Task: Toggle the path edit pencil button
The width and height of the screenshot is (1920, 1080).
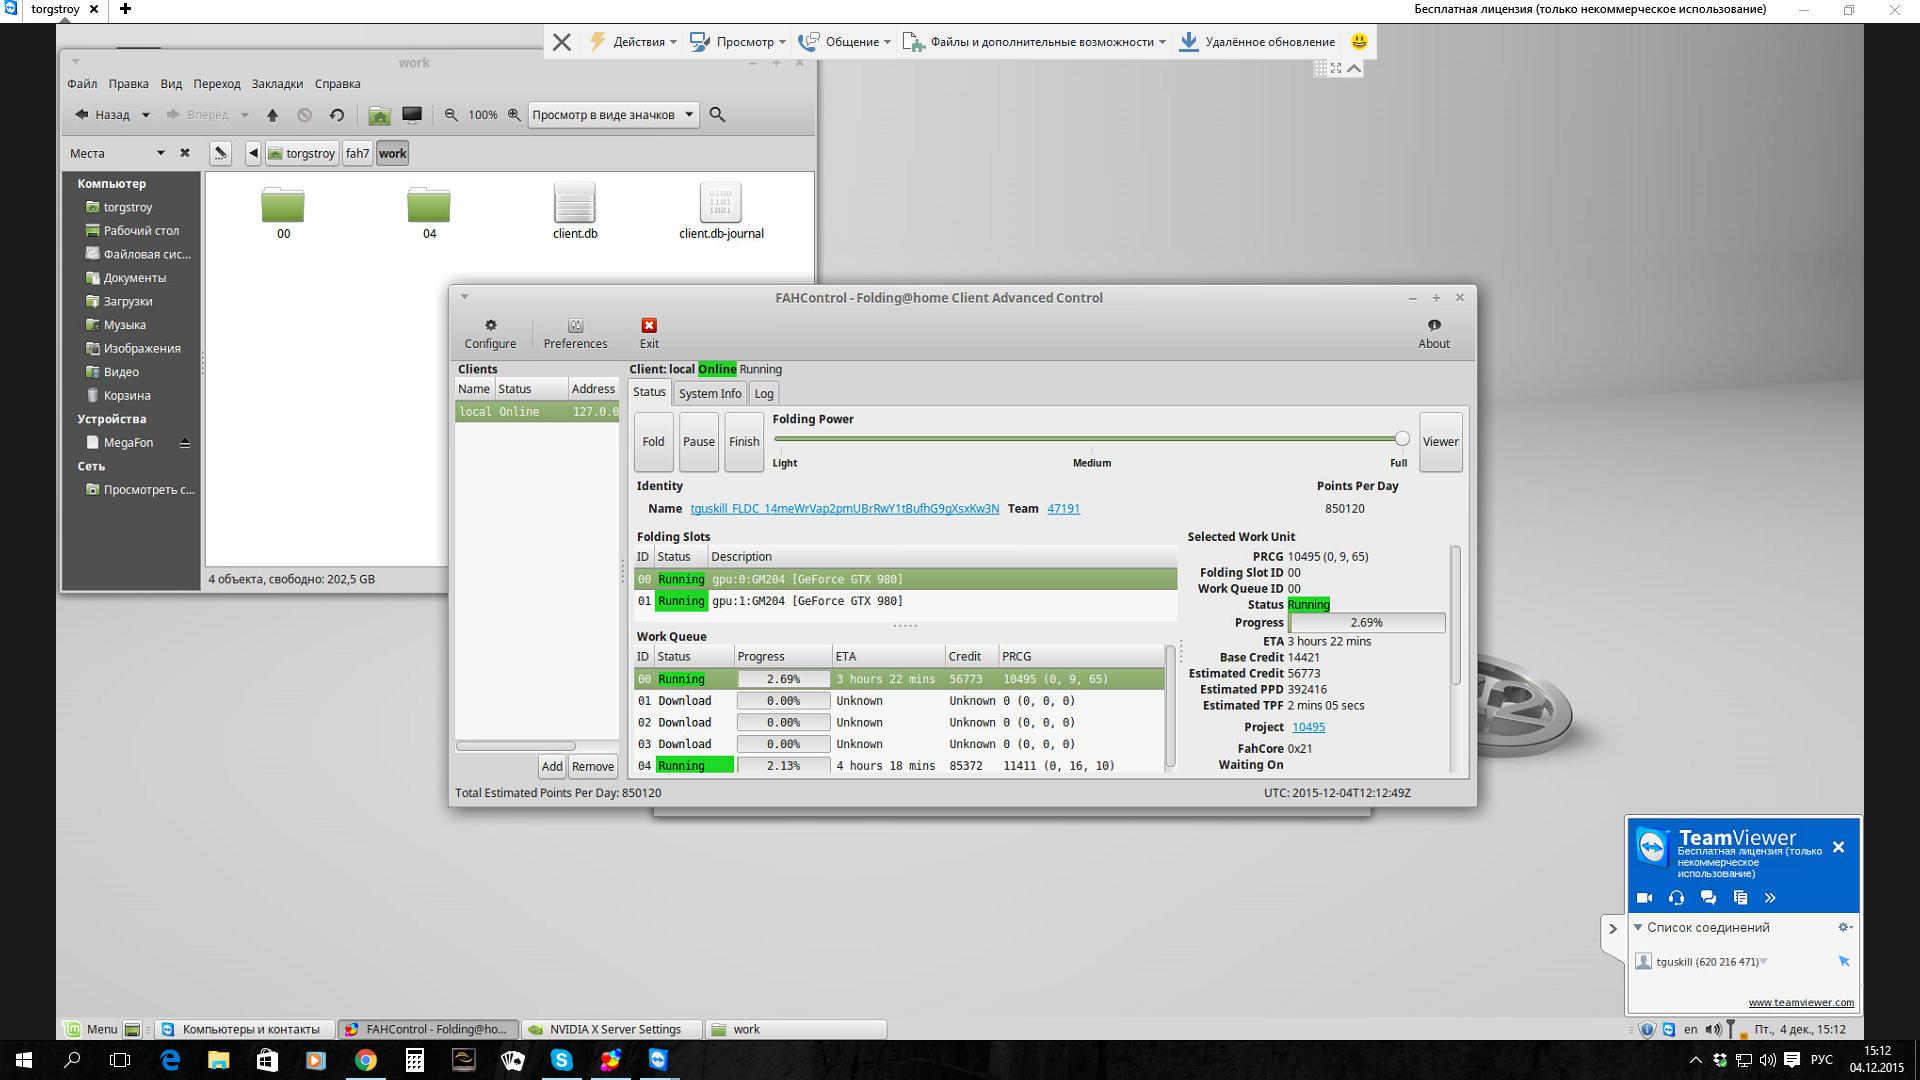Action: [x=220, y=153]
